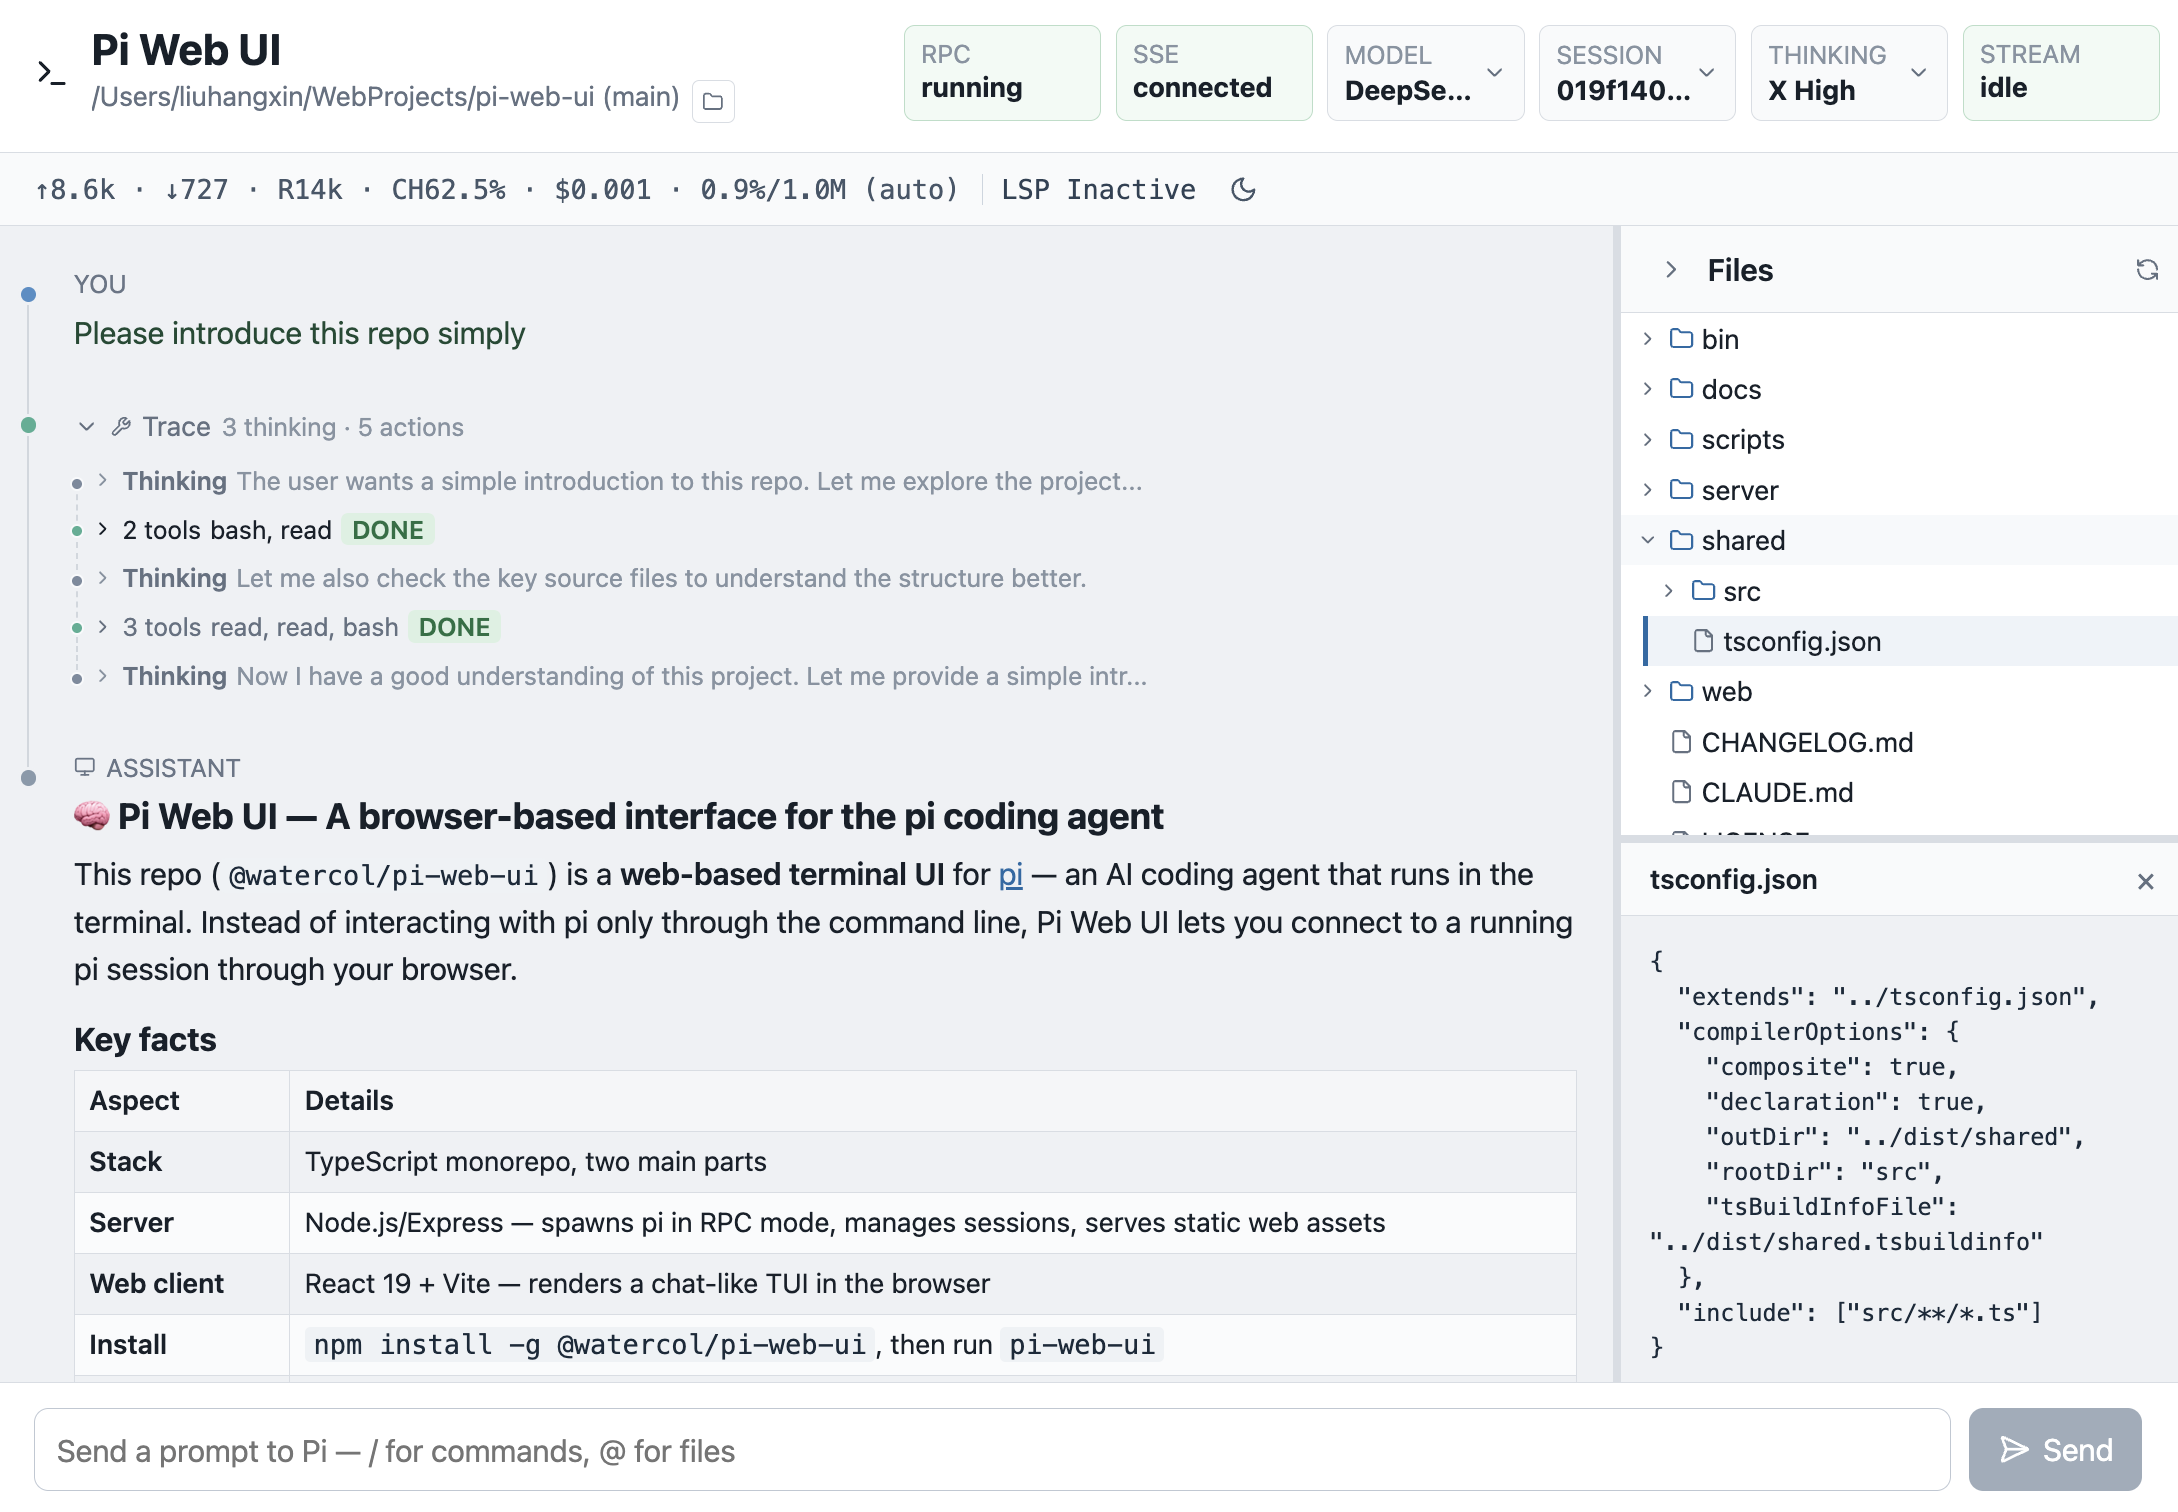The height and width of the screenshot is (1512, 2178).
Task: Click 'Please introduce this repo simply' message
Action: [x=299, y=333]
